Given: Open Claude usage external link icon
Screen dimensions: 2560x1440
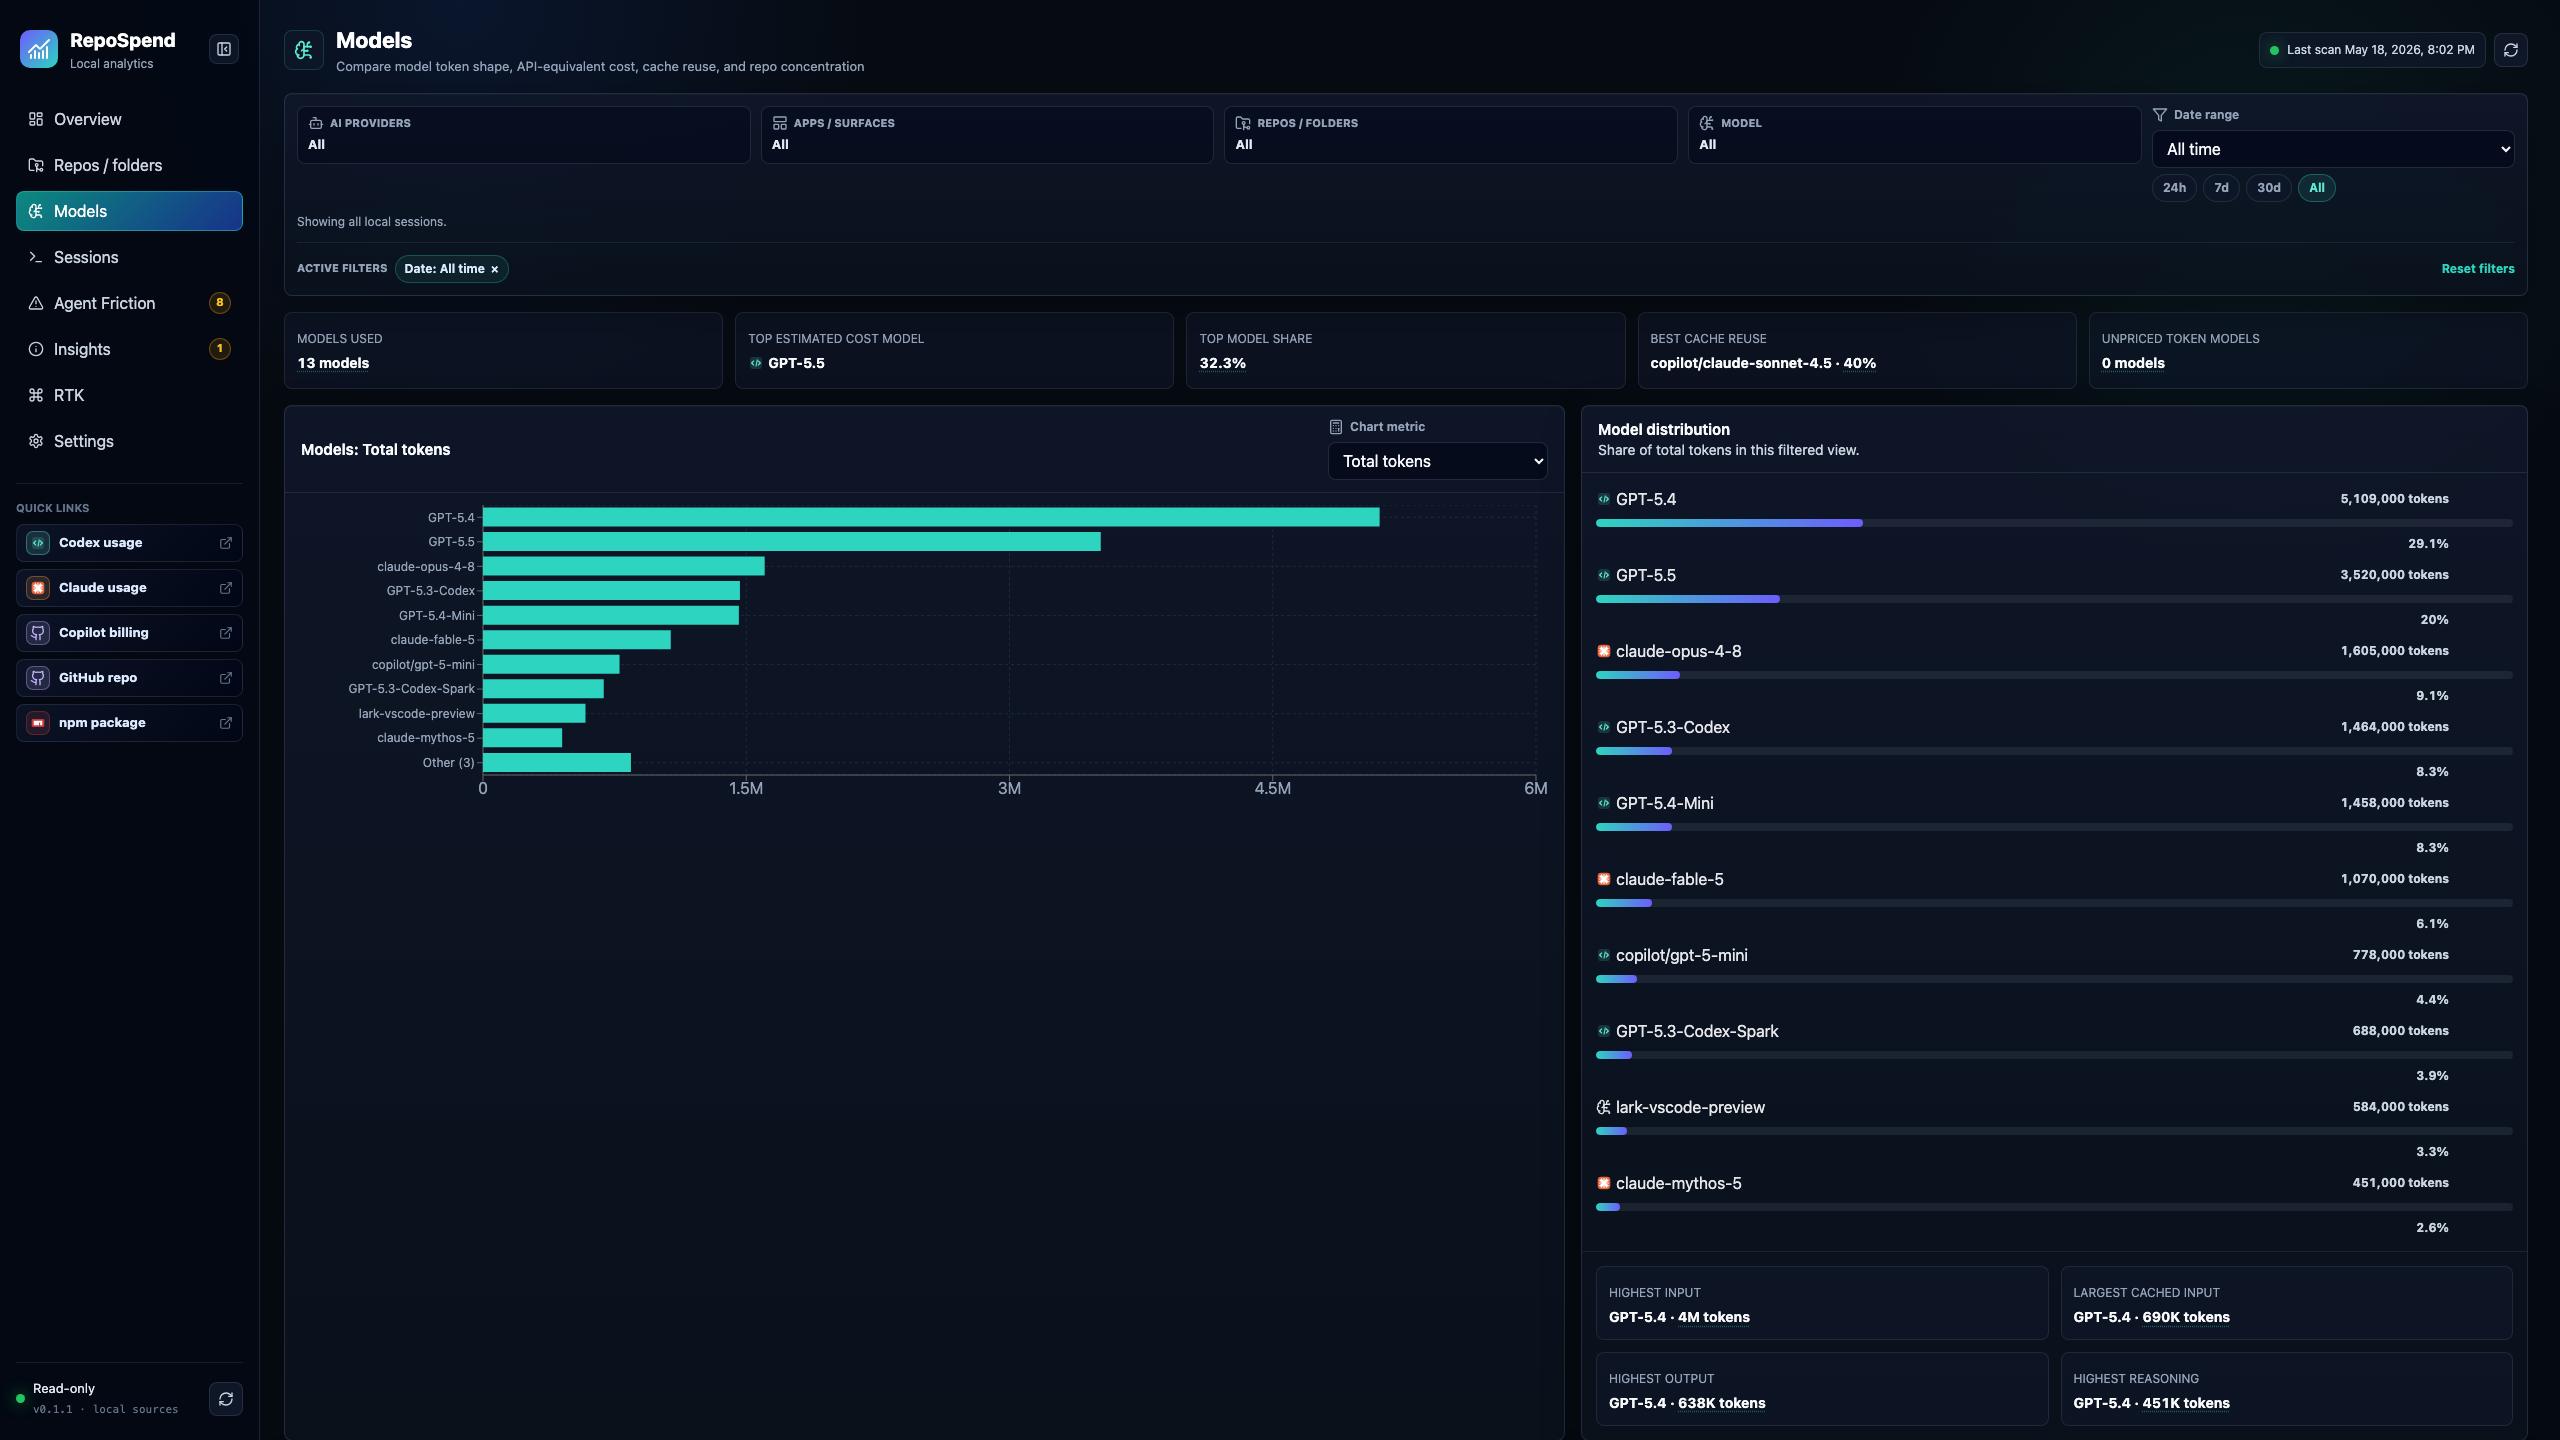Looking at the screenshot, I should click(x=226, y=588).
